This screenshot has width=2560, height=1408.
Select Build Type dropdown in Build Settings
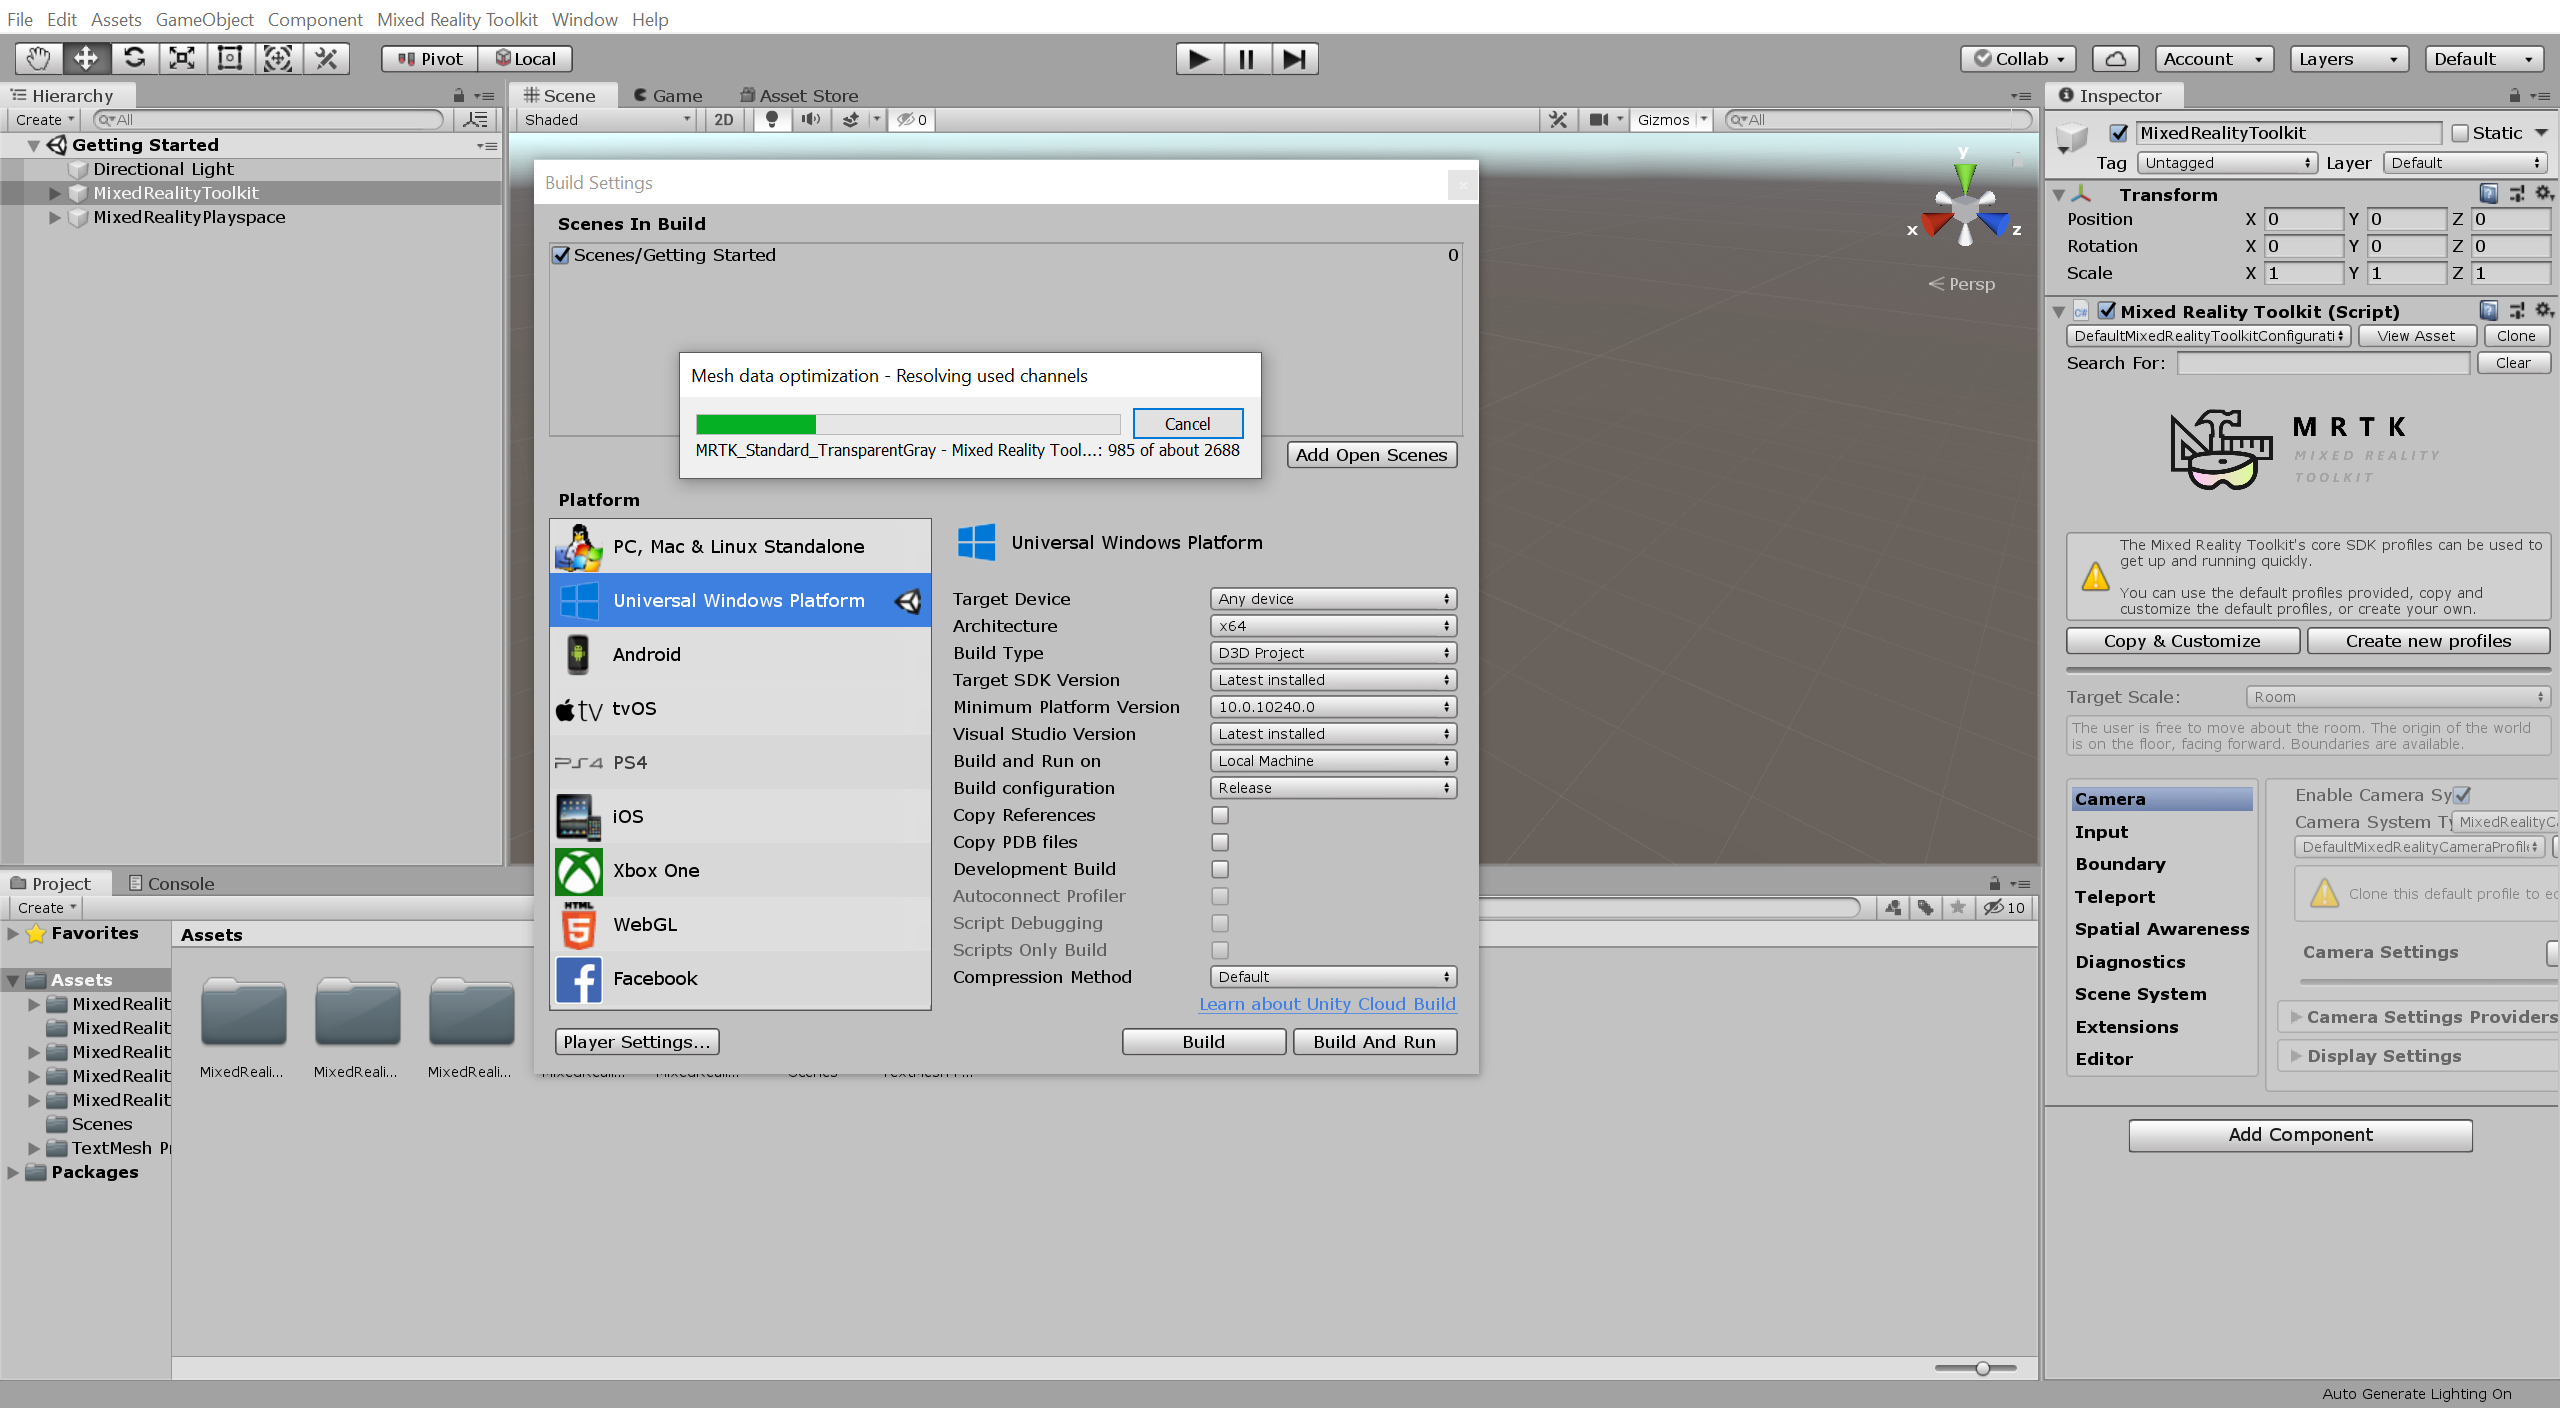point(1329,652)
